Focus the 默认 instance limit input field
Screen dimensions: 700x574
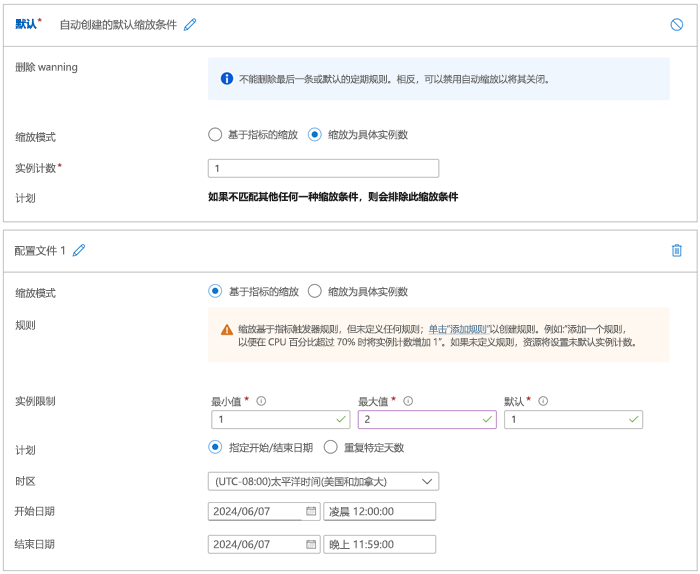[573, 419]
